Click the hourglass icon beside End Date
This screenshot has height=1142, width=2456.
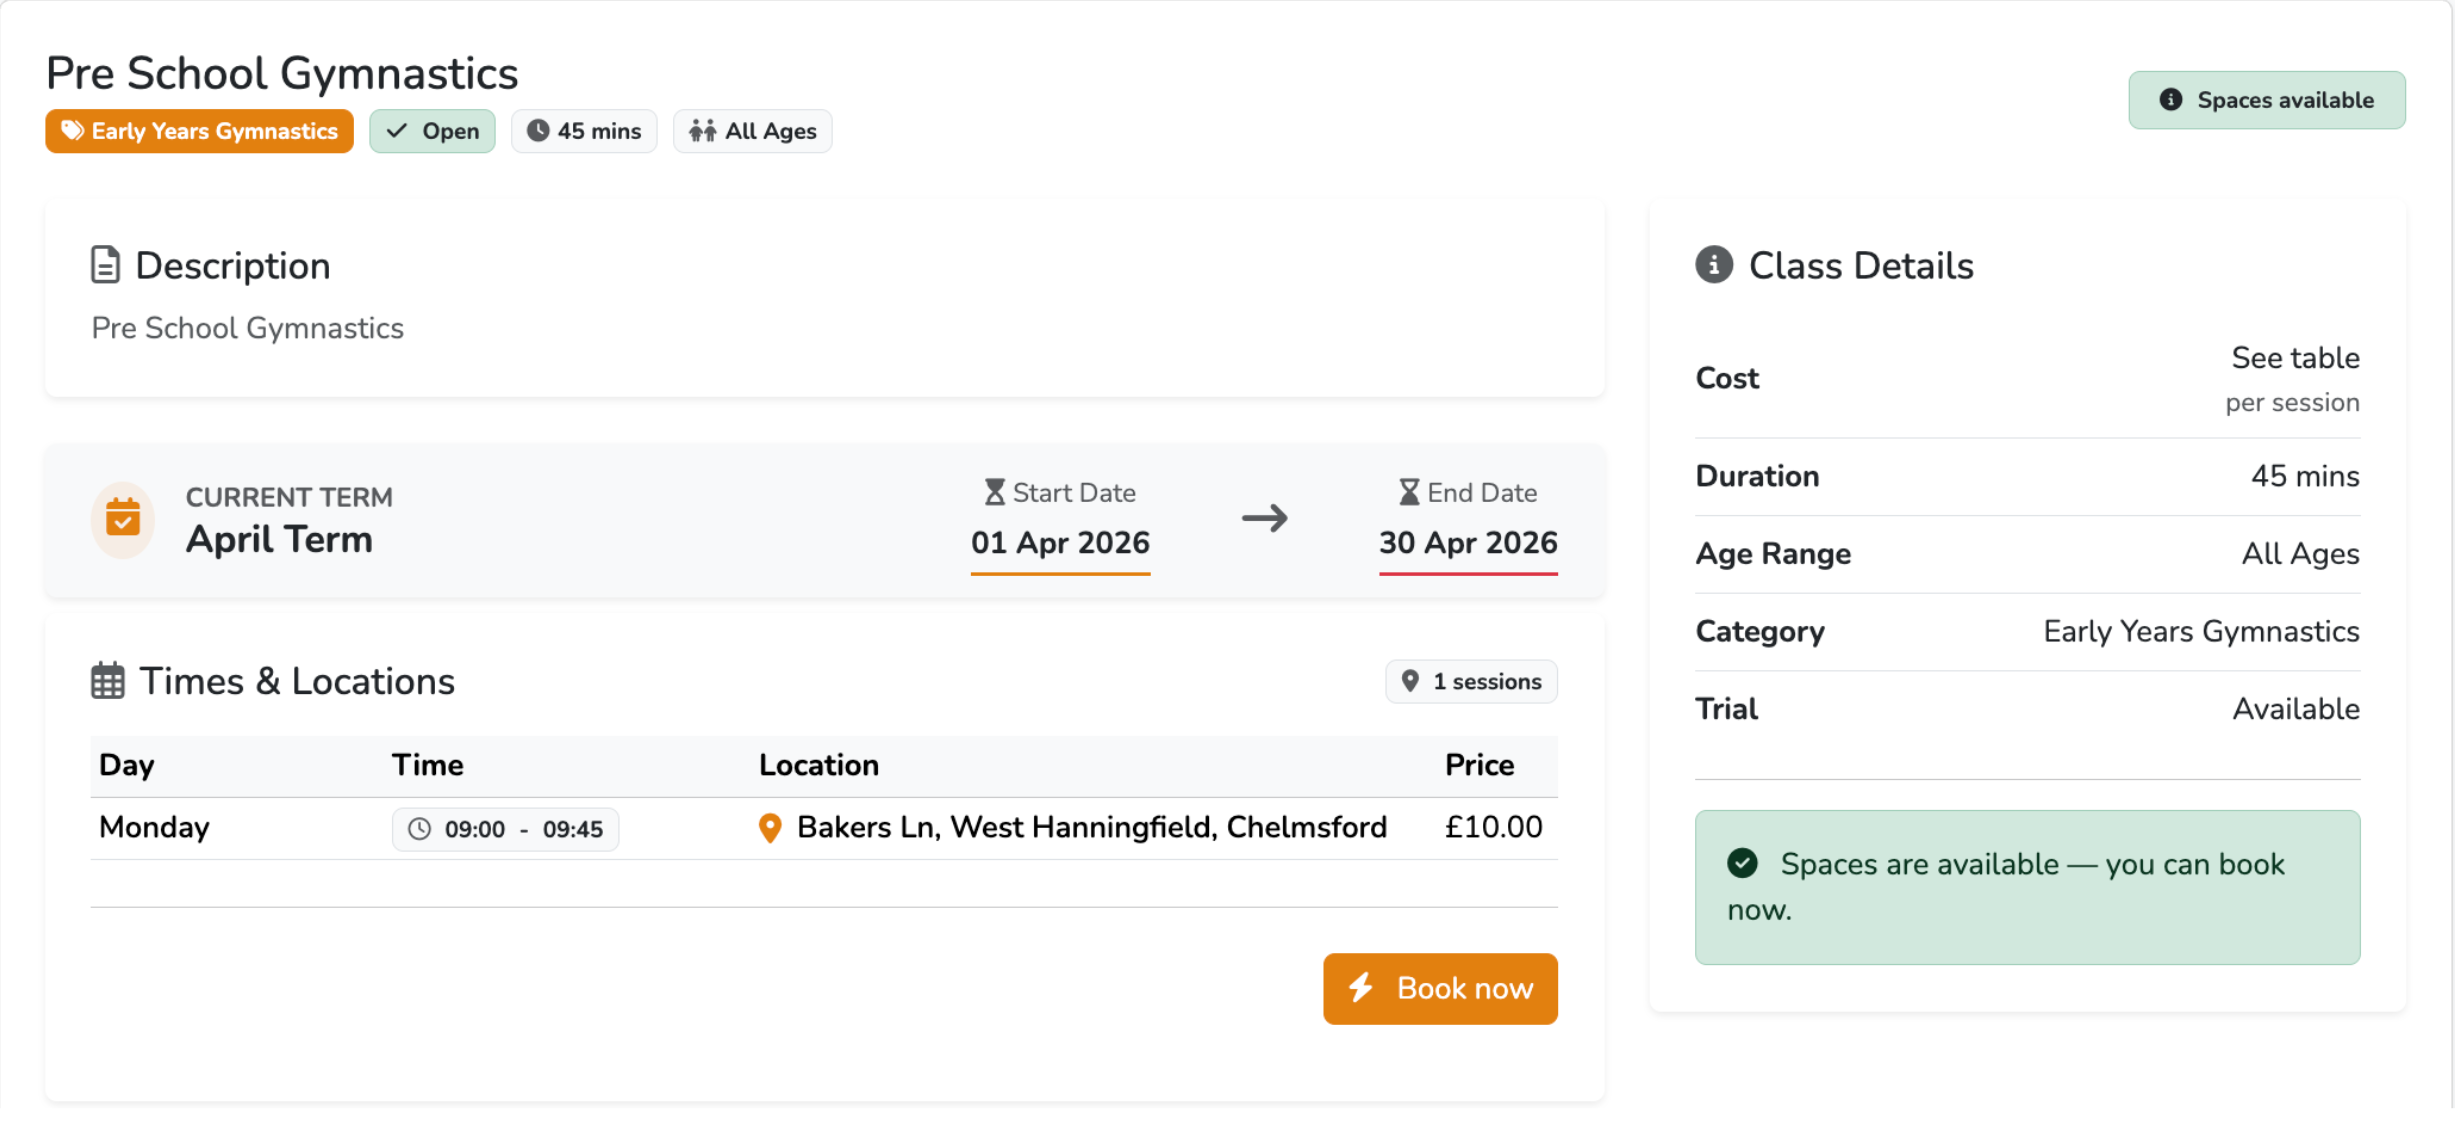pyautogui.click(x=1408, y=492)
